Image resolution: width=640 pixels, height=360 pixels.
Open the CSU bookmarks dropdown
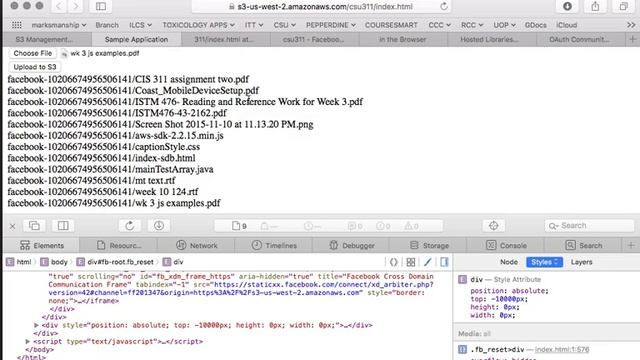[x=284, y=25]
